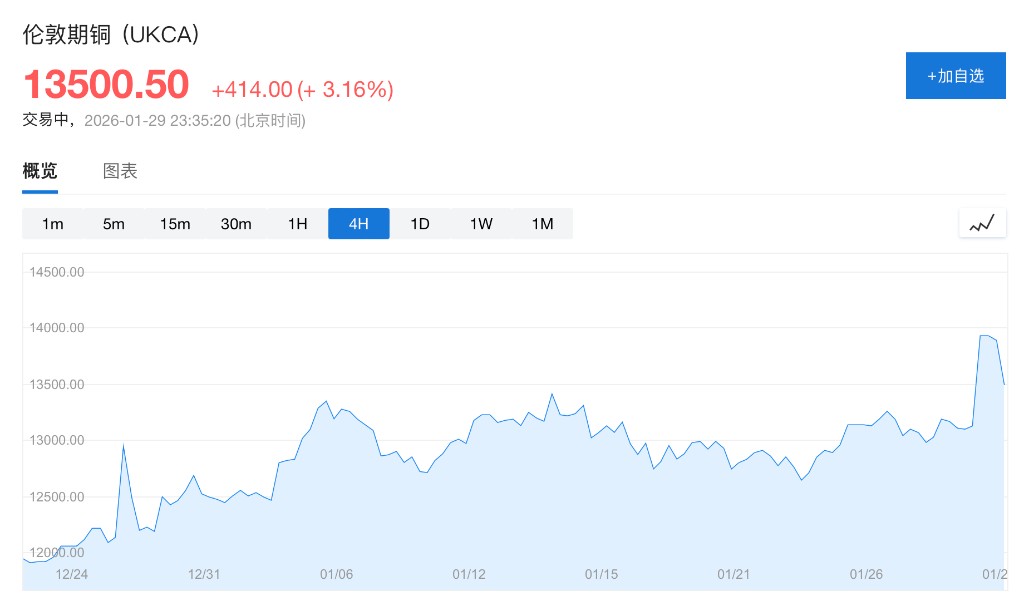Click the +414.00 (+3.16%) change value
The width and height of the screenshot is (1024, 604).
click(302, 90)
